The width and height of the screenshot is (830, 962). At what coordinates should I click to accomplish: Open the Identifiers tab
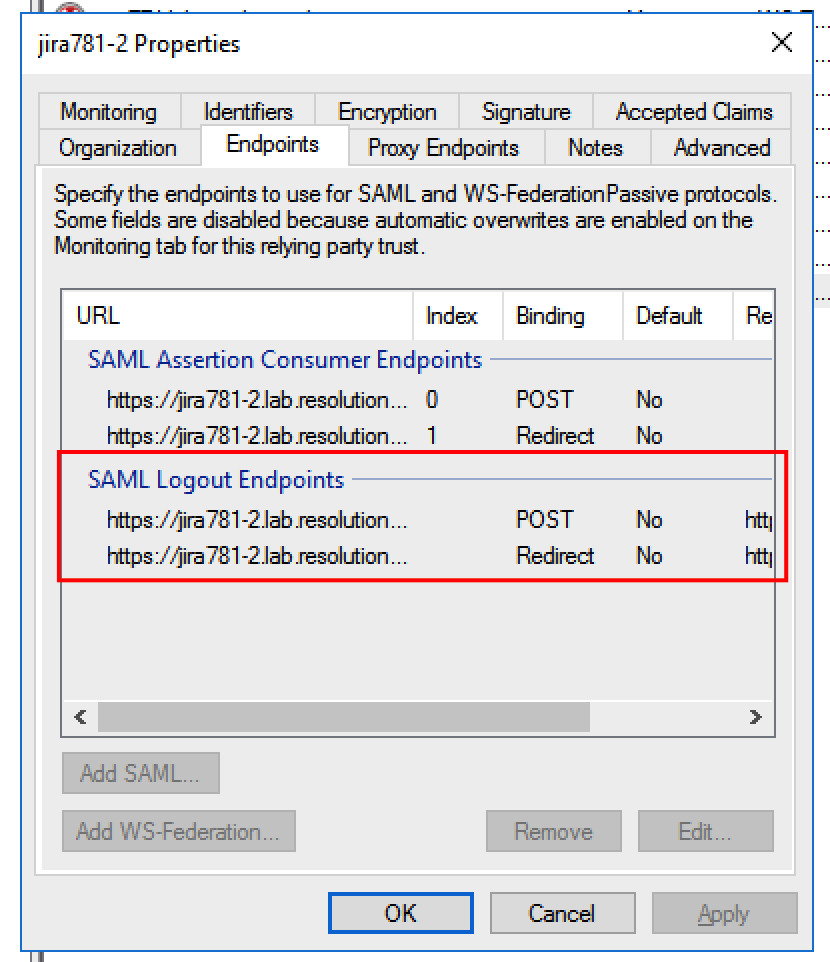pyautogui.click(x=248, y=112)
